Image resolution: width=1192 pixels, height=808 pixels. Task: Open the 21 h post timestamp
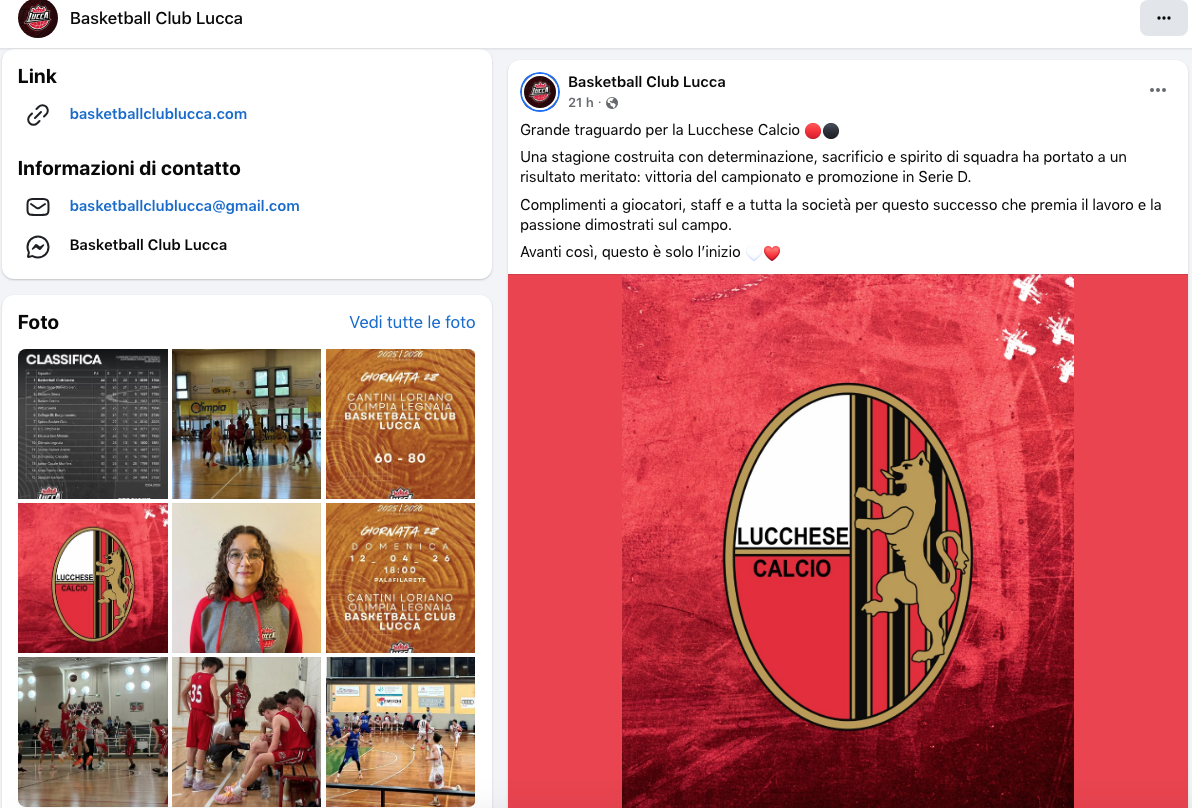580,103
